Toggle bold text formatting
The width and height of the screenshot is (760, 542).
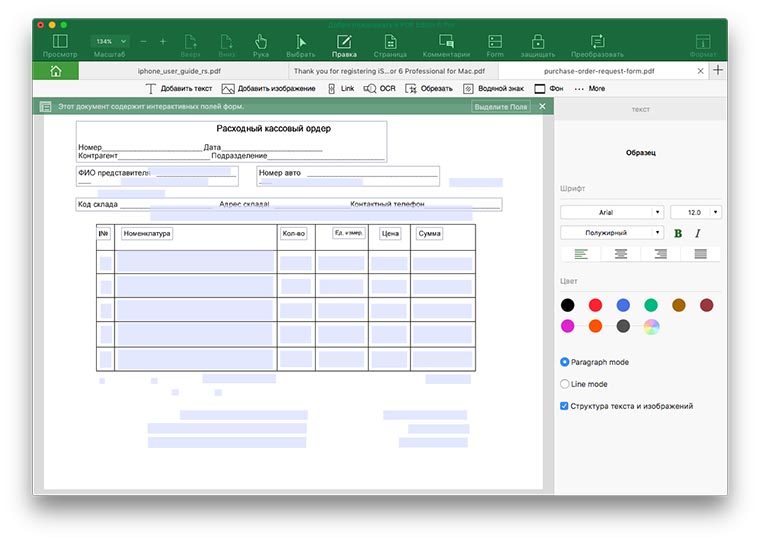[678, 233]
